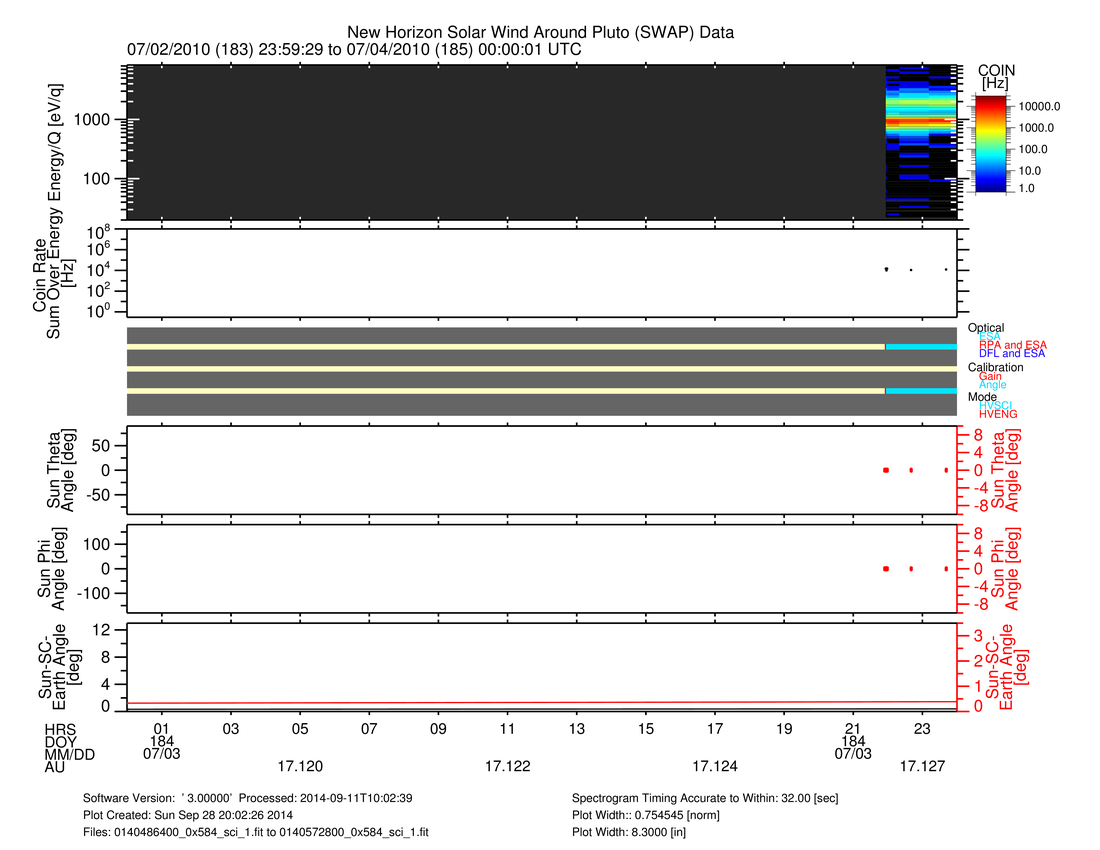Select the UTC date range subtitle text
This screenshot has height=850, width=1100.
point(355,49)
